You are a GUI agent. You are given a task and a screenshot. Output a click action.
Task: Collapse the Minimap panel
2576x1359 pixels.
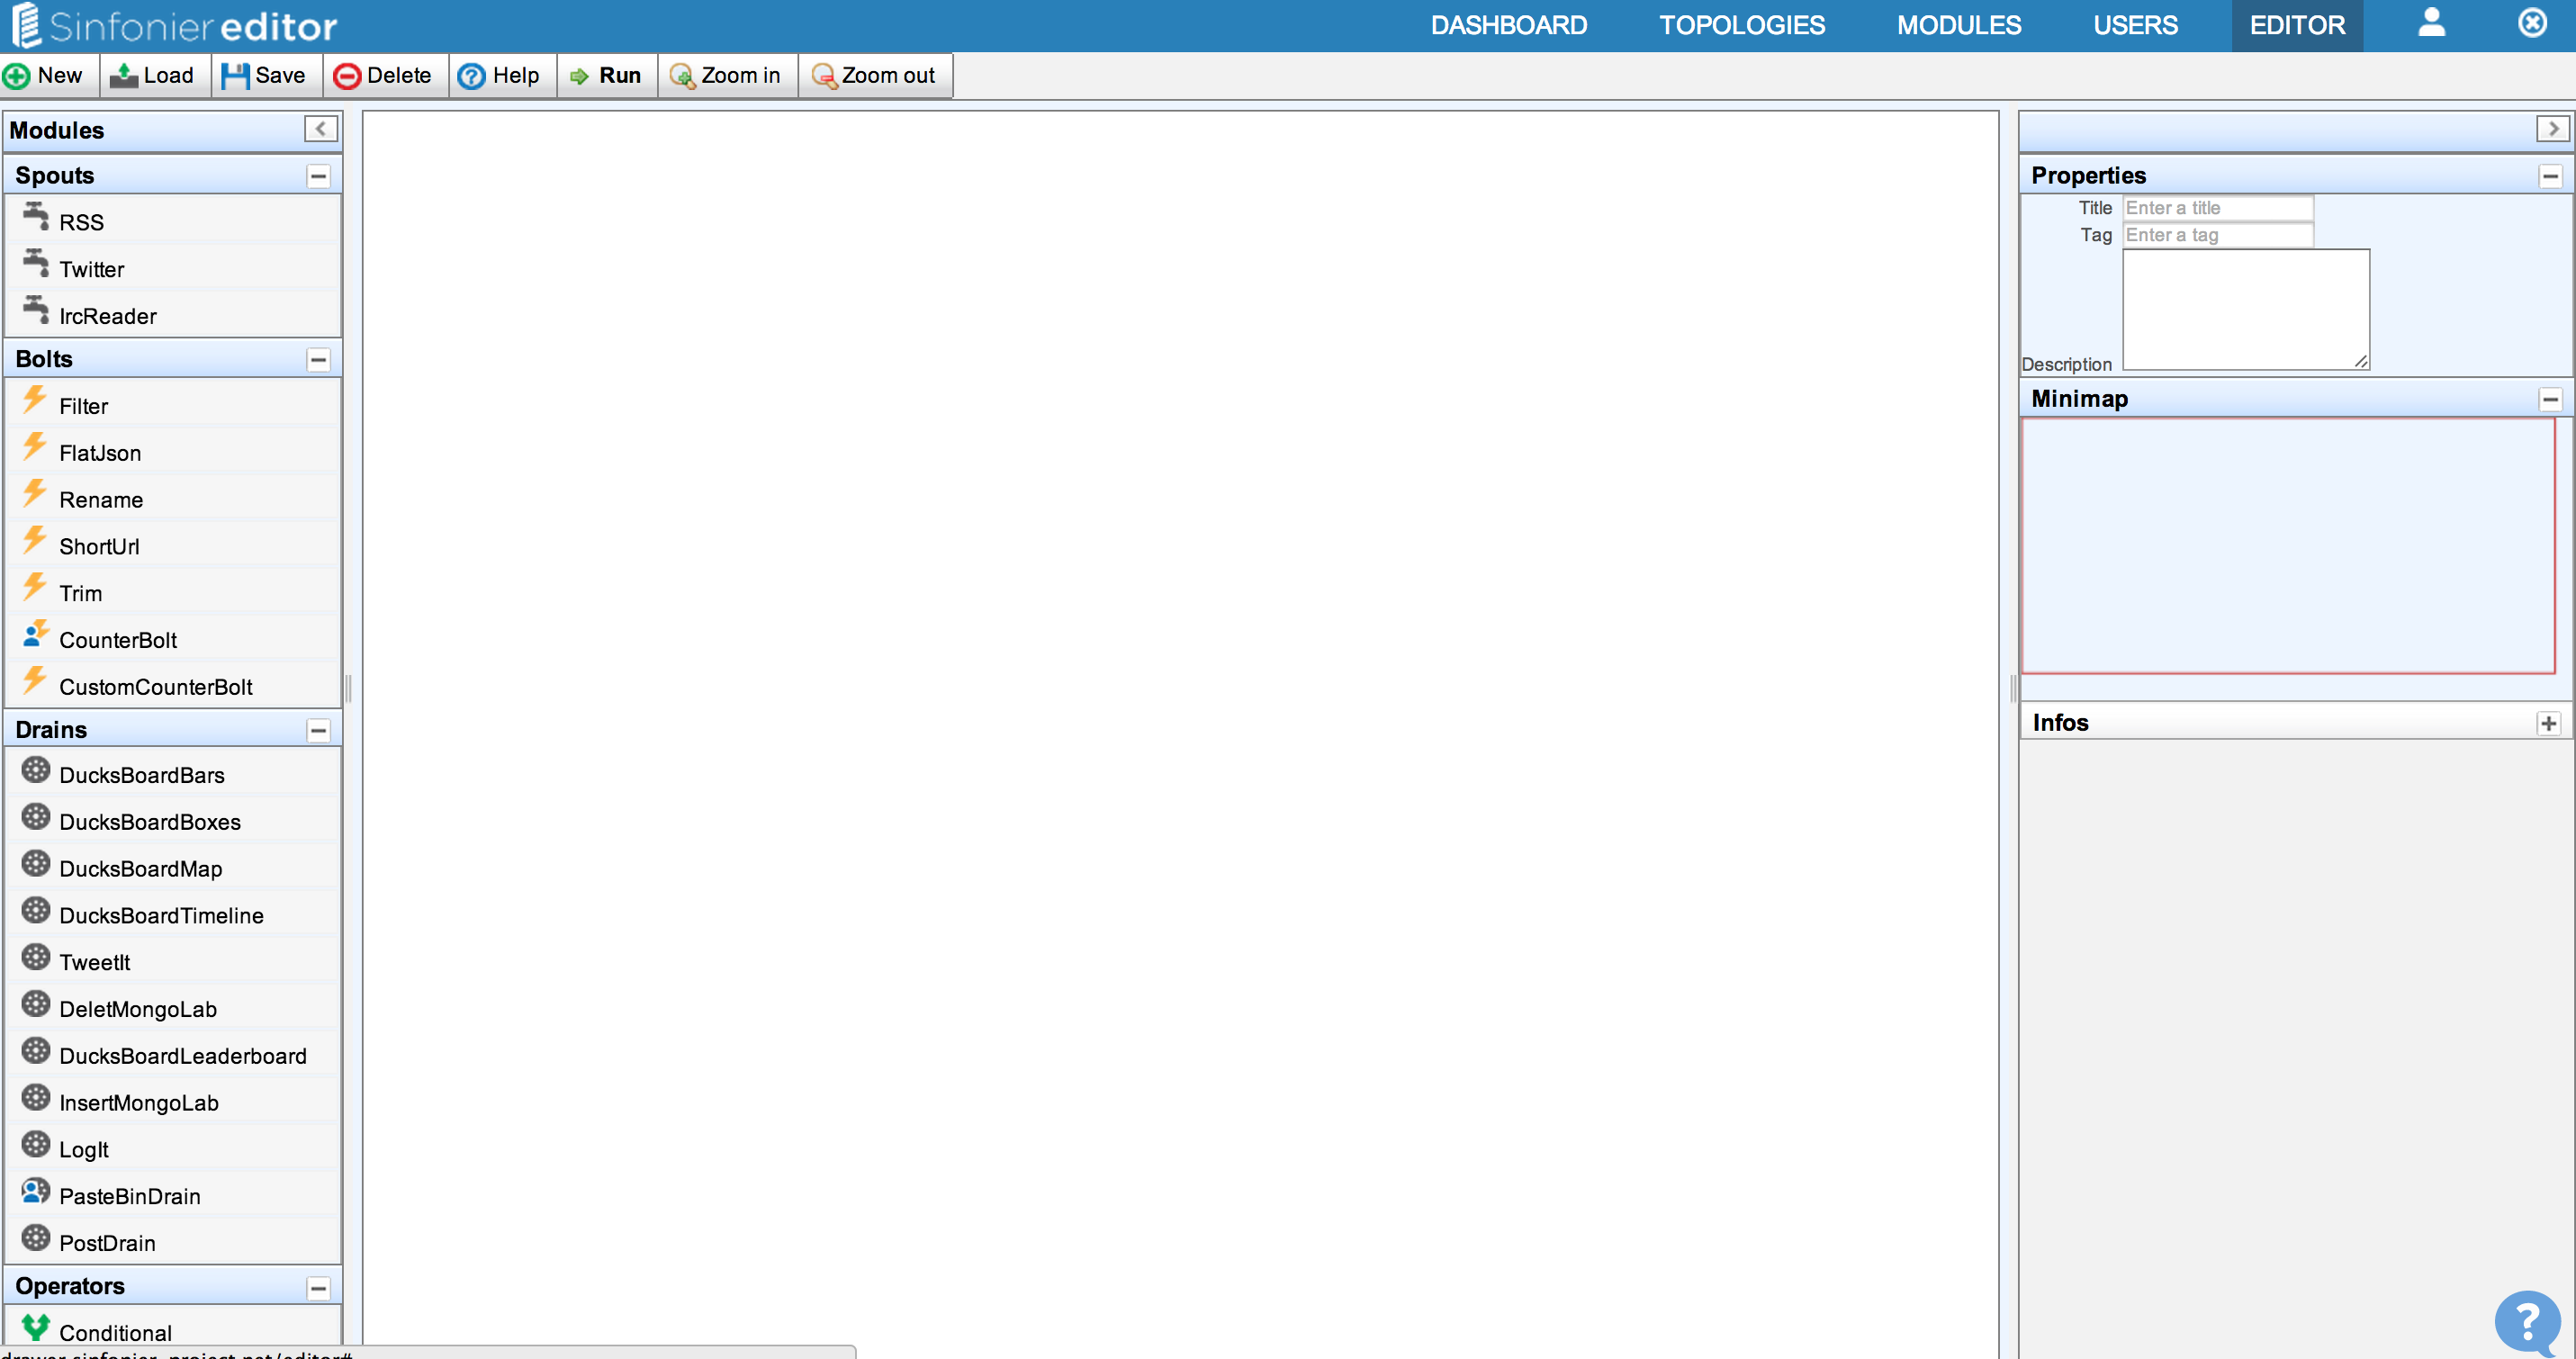(2549, 398)
